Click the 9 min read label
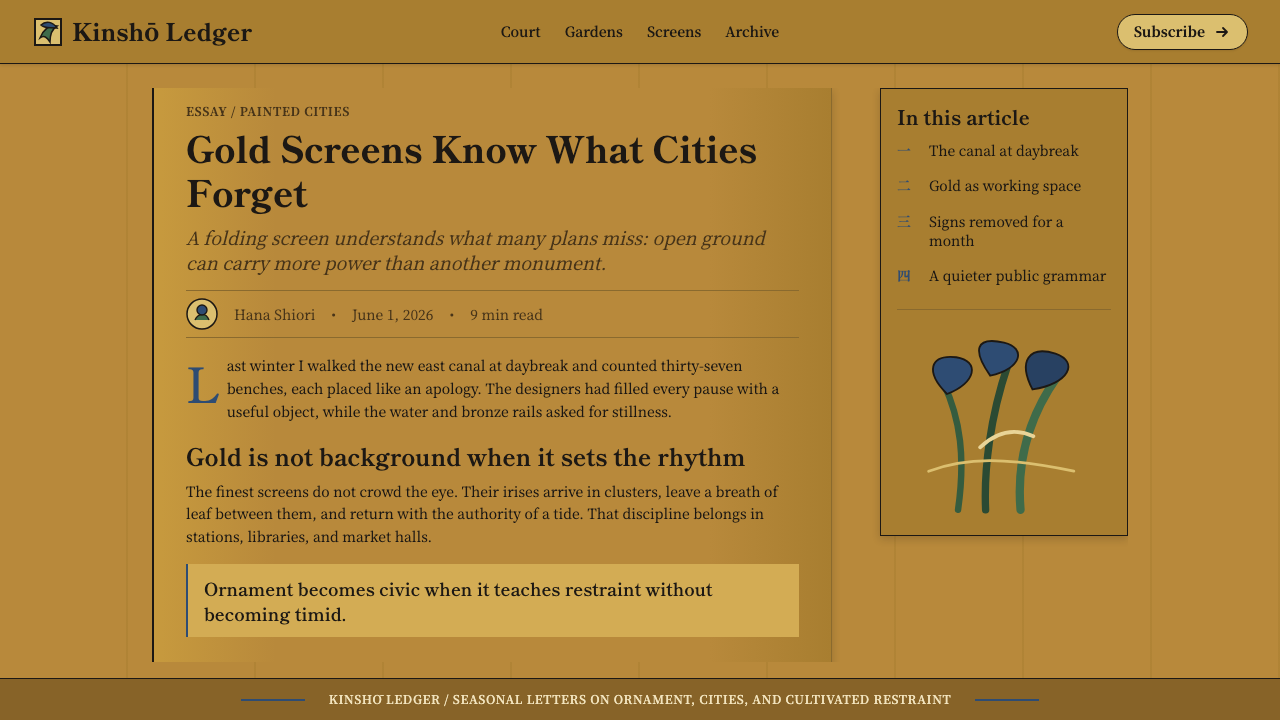 (506, 315)
